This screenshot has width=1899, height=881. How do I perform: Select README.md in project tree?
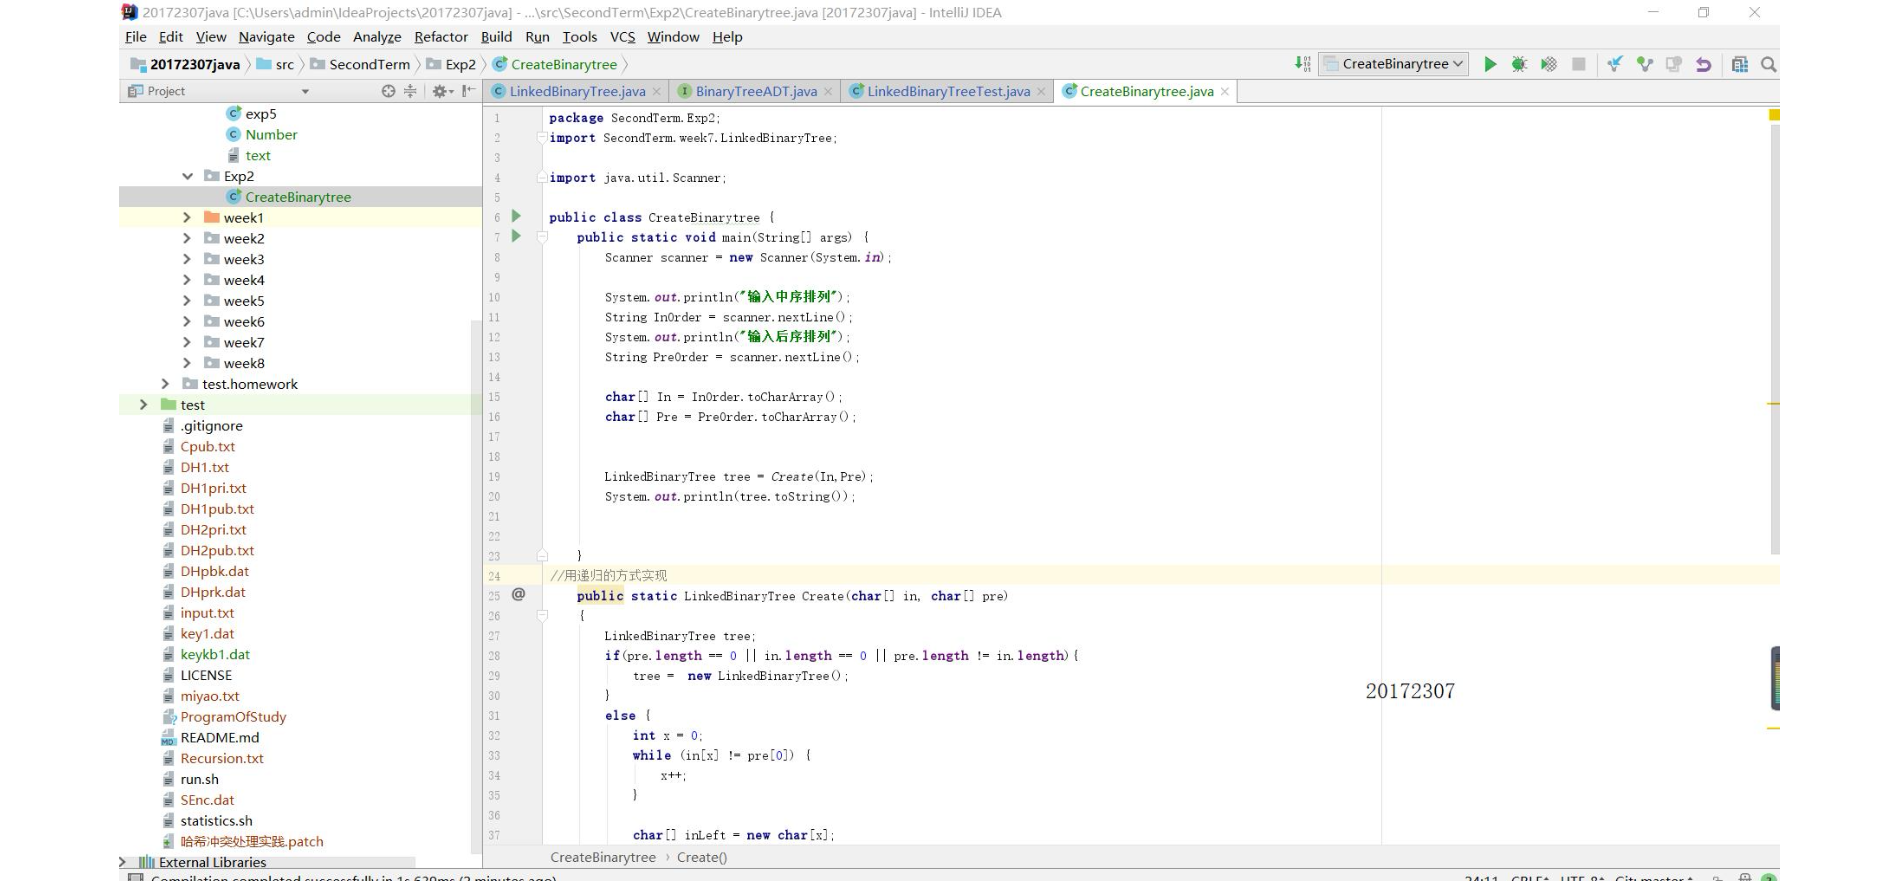(x=219, y=738)
